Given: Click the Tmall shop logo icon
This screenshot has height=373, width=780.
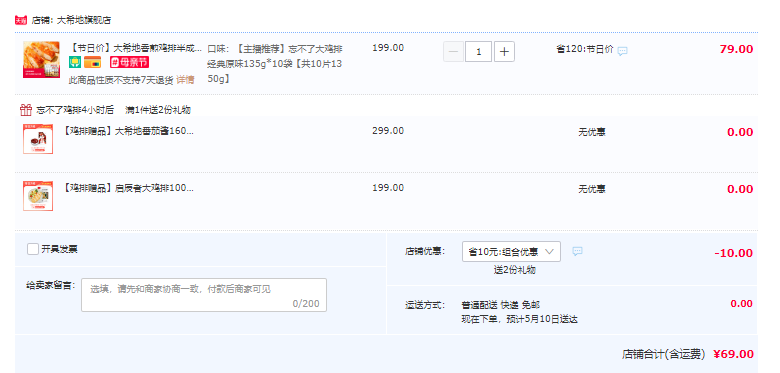Looking at the screenshot, I should click(20, 20).
